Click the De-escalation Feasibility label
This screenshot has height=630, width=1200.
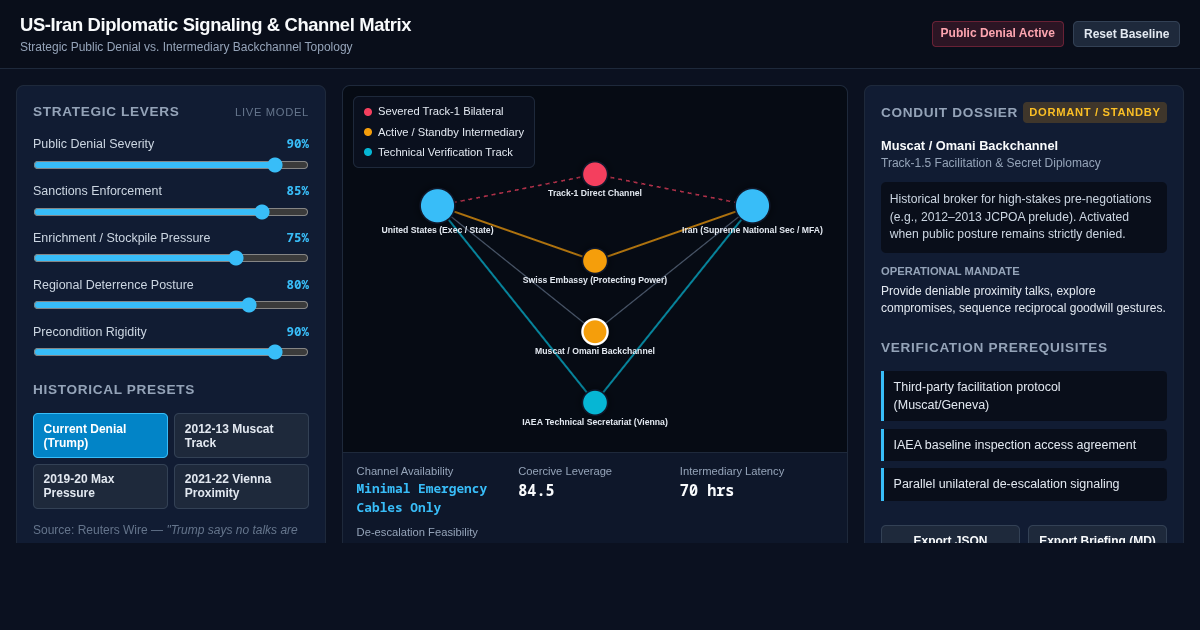pos(417,532)
